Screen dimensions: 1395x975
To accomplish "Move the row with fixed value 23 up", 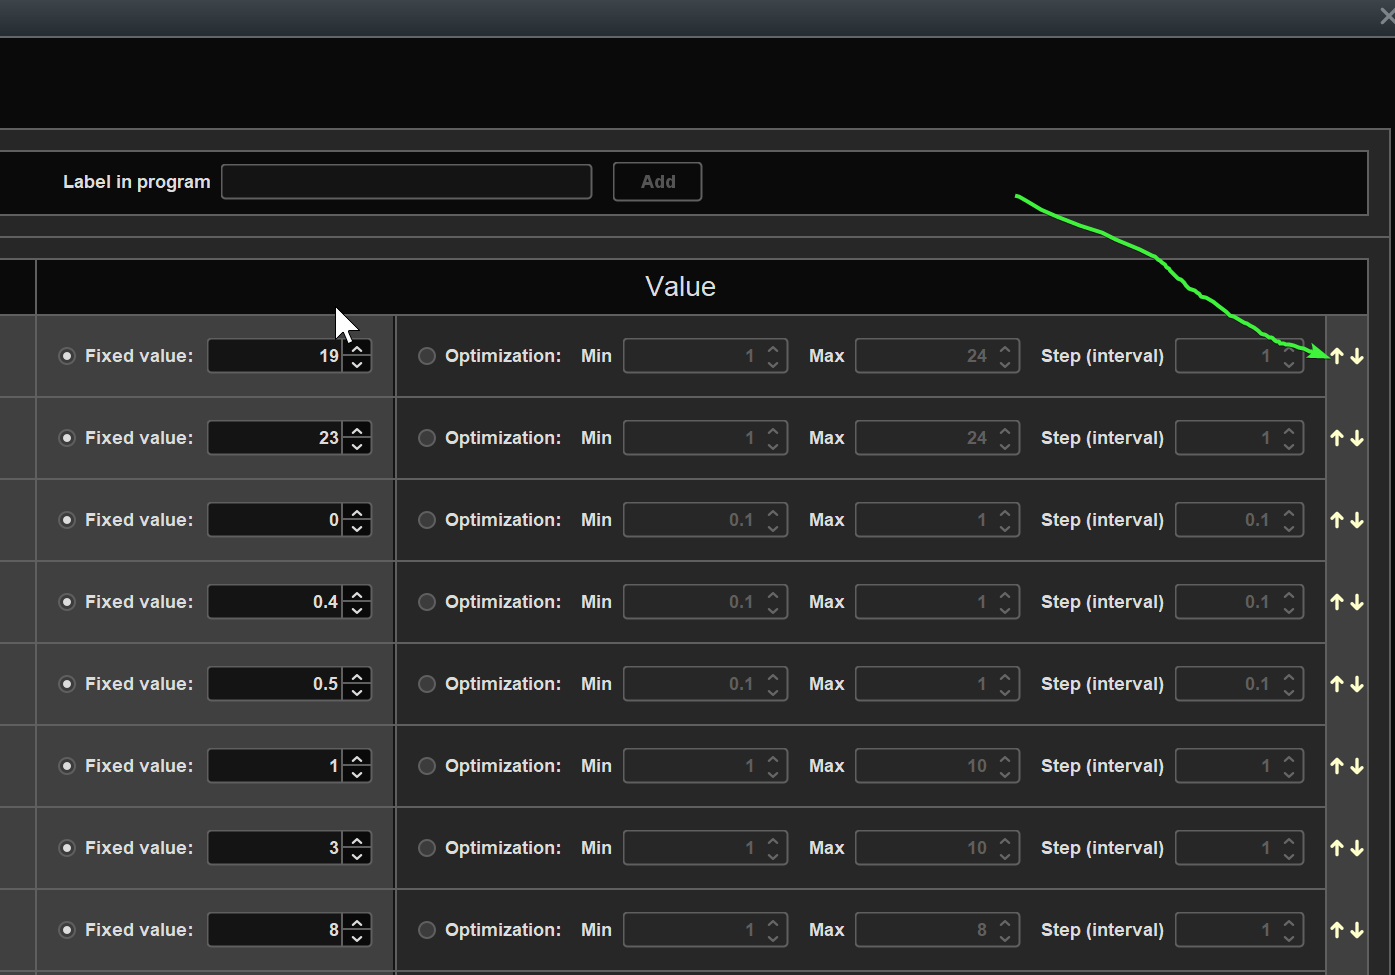I will click(x=1337, y=438).
